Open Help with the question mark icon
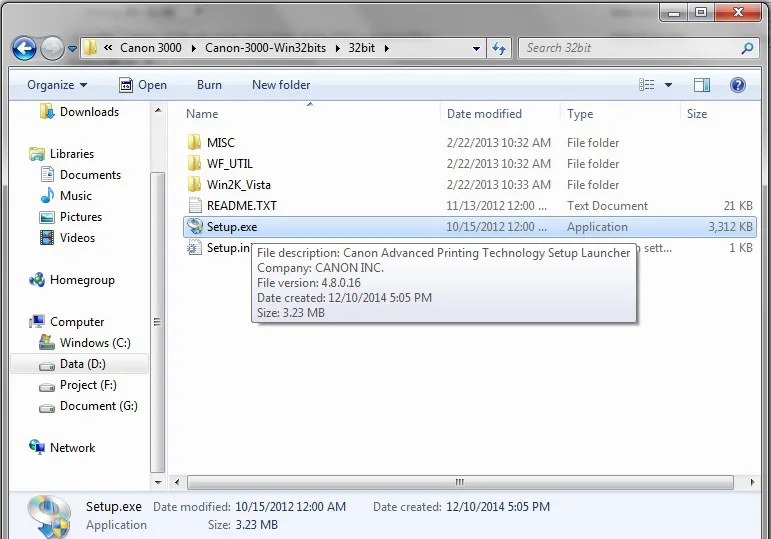 [738, 85]
